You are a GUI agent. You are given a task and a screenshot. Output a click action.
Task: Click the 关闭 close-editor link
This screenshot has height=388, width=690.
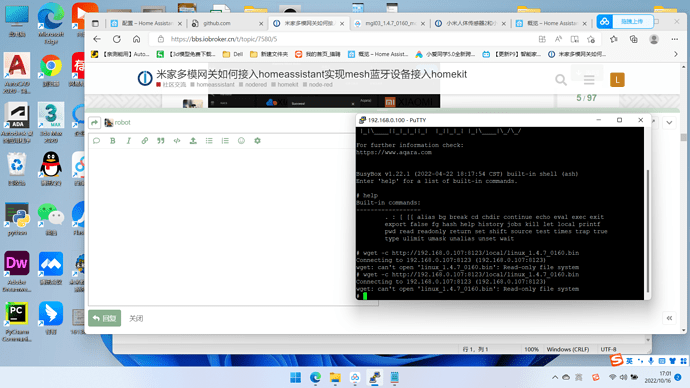pyautogui.click(x=136, y=318)
